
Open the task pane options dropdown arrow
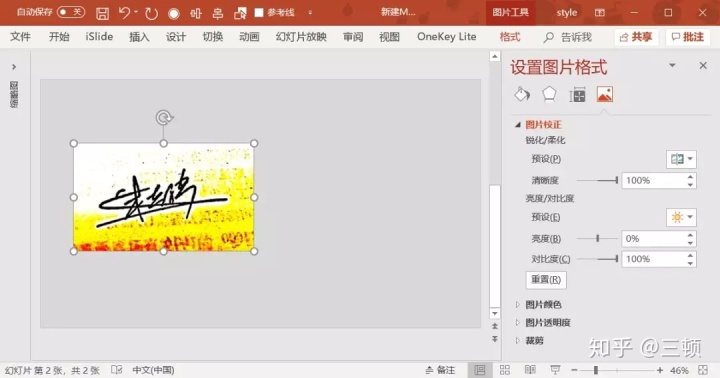pyautogui.click(x=672, y=66)
